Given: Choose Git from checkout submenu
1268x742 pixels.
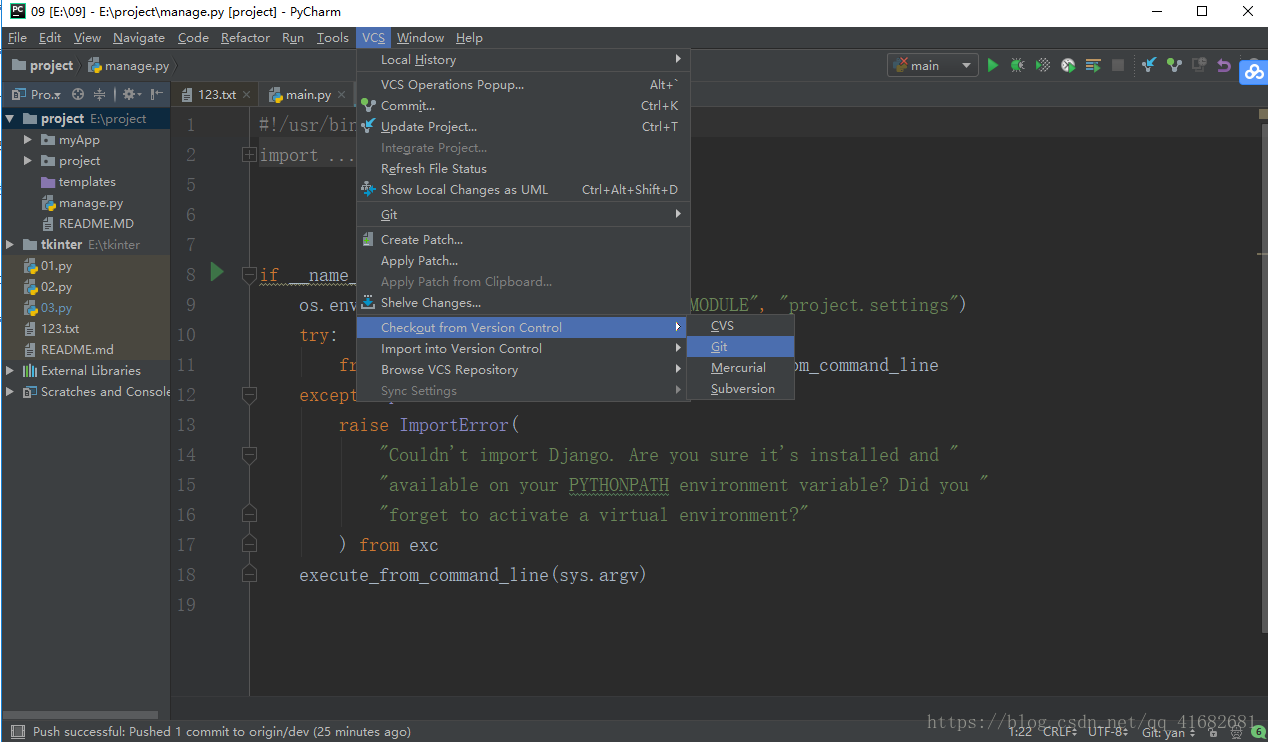Looking at the screenshot, I should [x=740, y=347].
